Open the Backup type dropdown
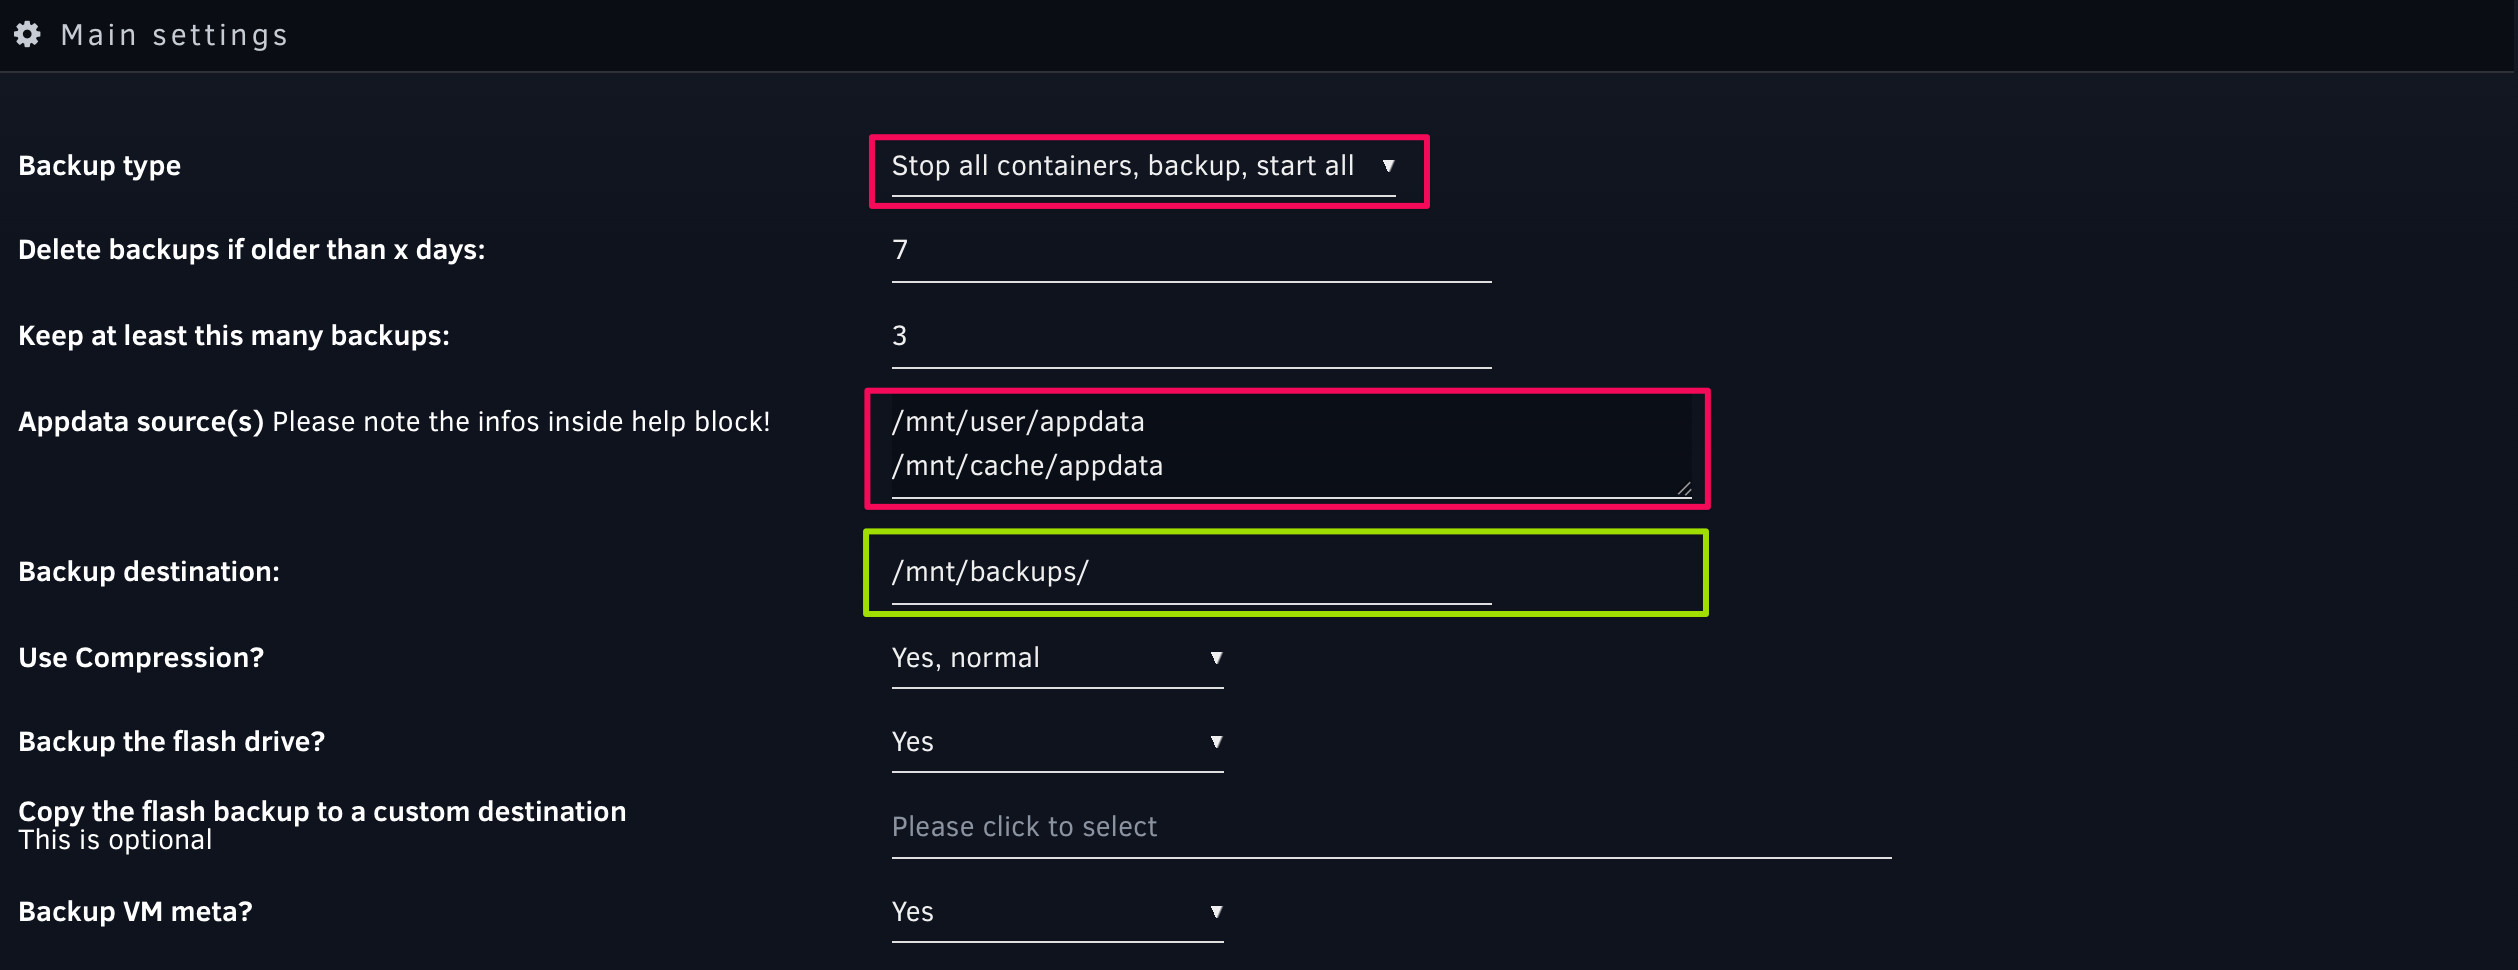Viewport: 2518px width, 970px height. (1143, 167)
